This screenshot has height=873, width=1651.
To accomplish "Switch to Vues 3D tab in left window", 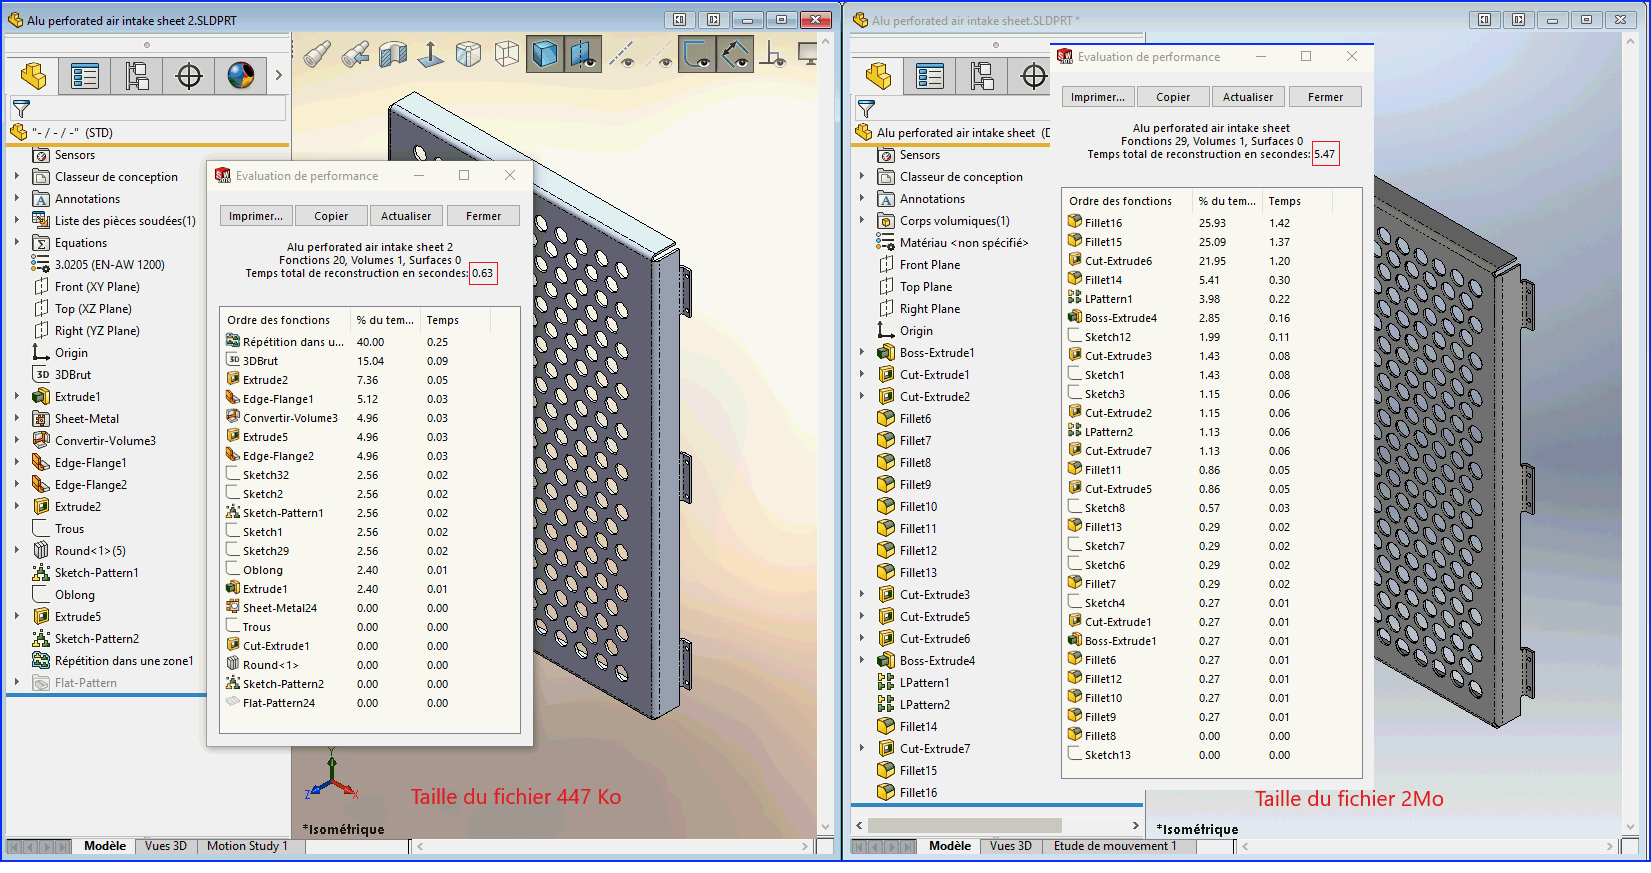I will (166, 846).
